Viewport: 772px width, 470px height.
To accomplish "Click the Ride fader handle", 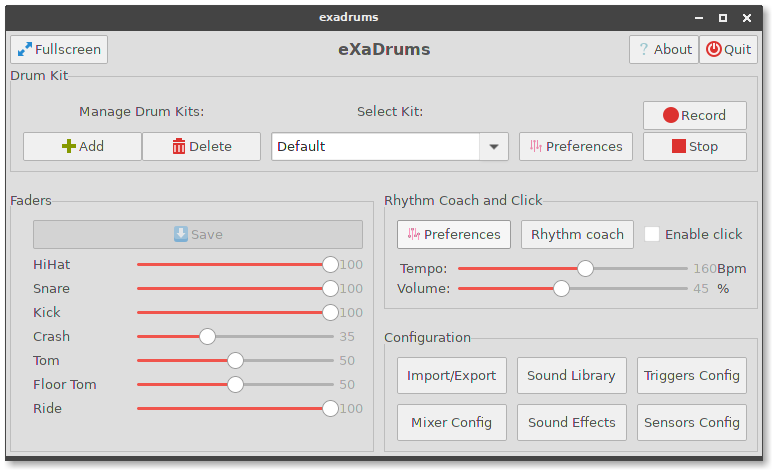I will tap(330, 408).
